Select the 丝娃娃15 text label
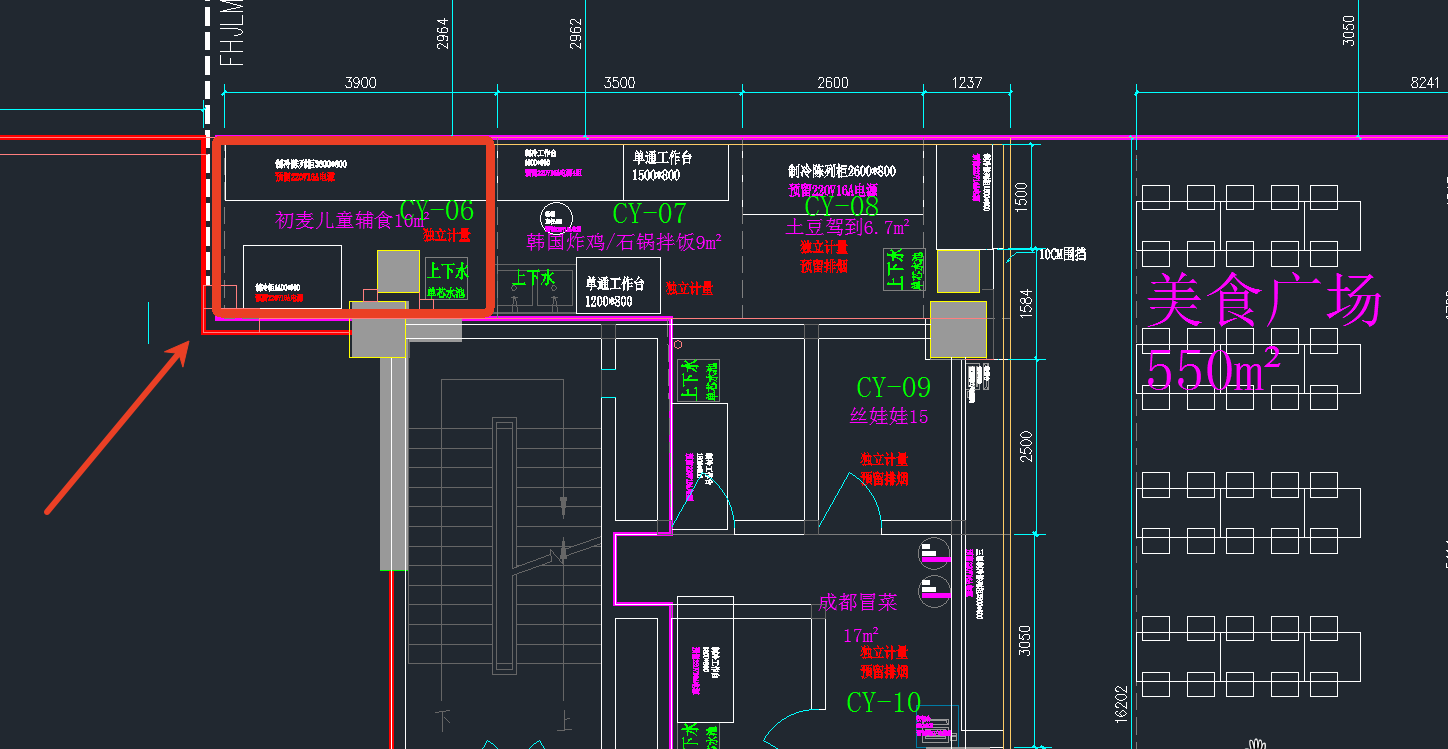Viewport: 1448px width, 749px height. 889,416
